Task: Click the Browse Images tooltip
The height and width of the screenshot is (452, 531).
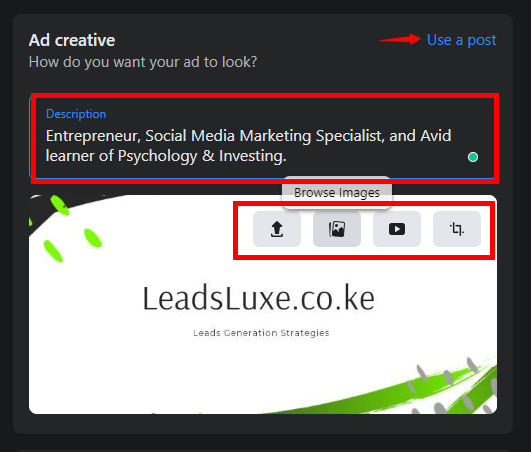Action: tap(337, 193)
